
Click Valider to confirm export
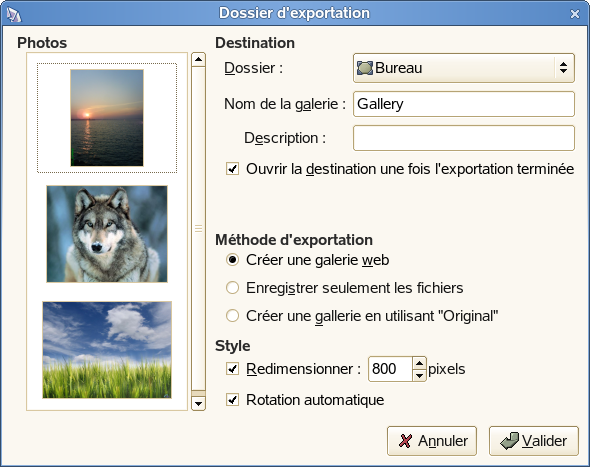pos(534,441)
